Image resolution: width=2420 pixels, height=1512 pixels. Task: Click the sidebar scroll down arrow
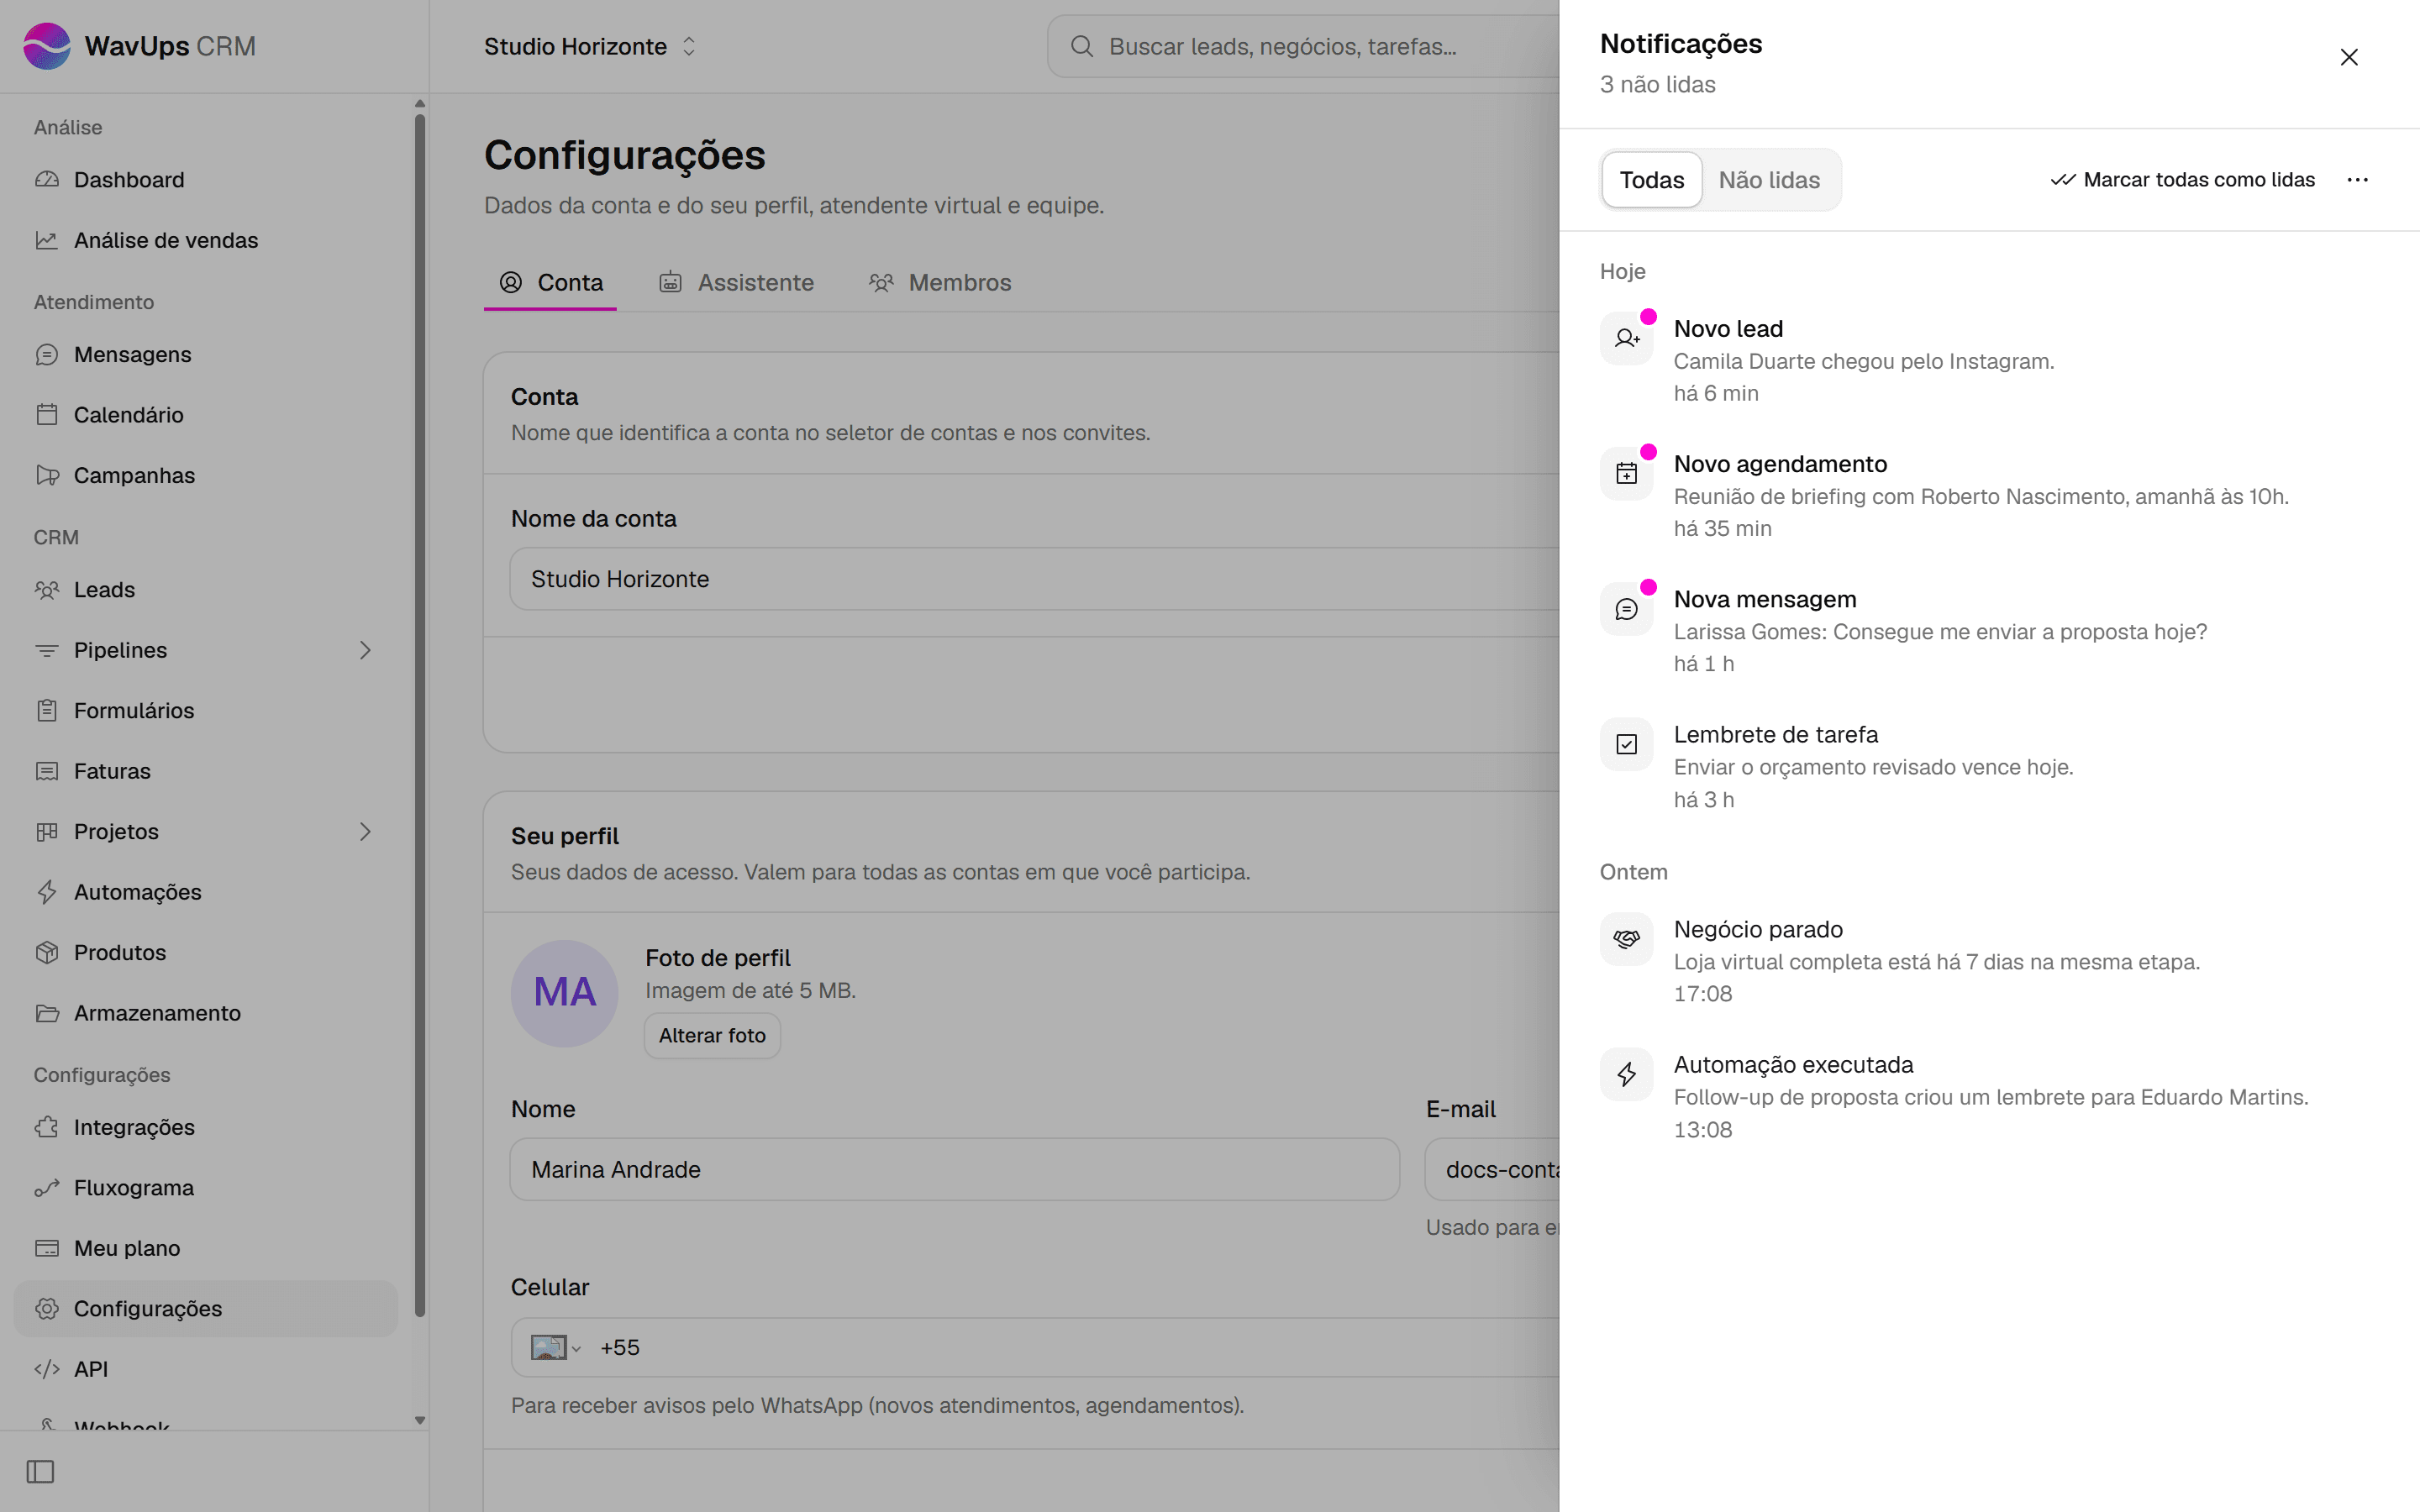pos(420,1420)
